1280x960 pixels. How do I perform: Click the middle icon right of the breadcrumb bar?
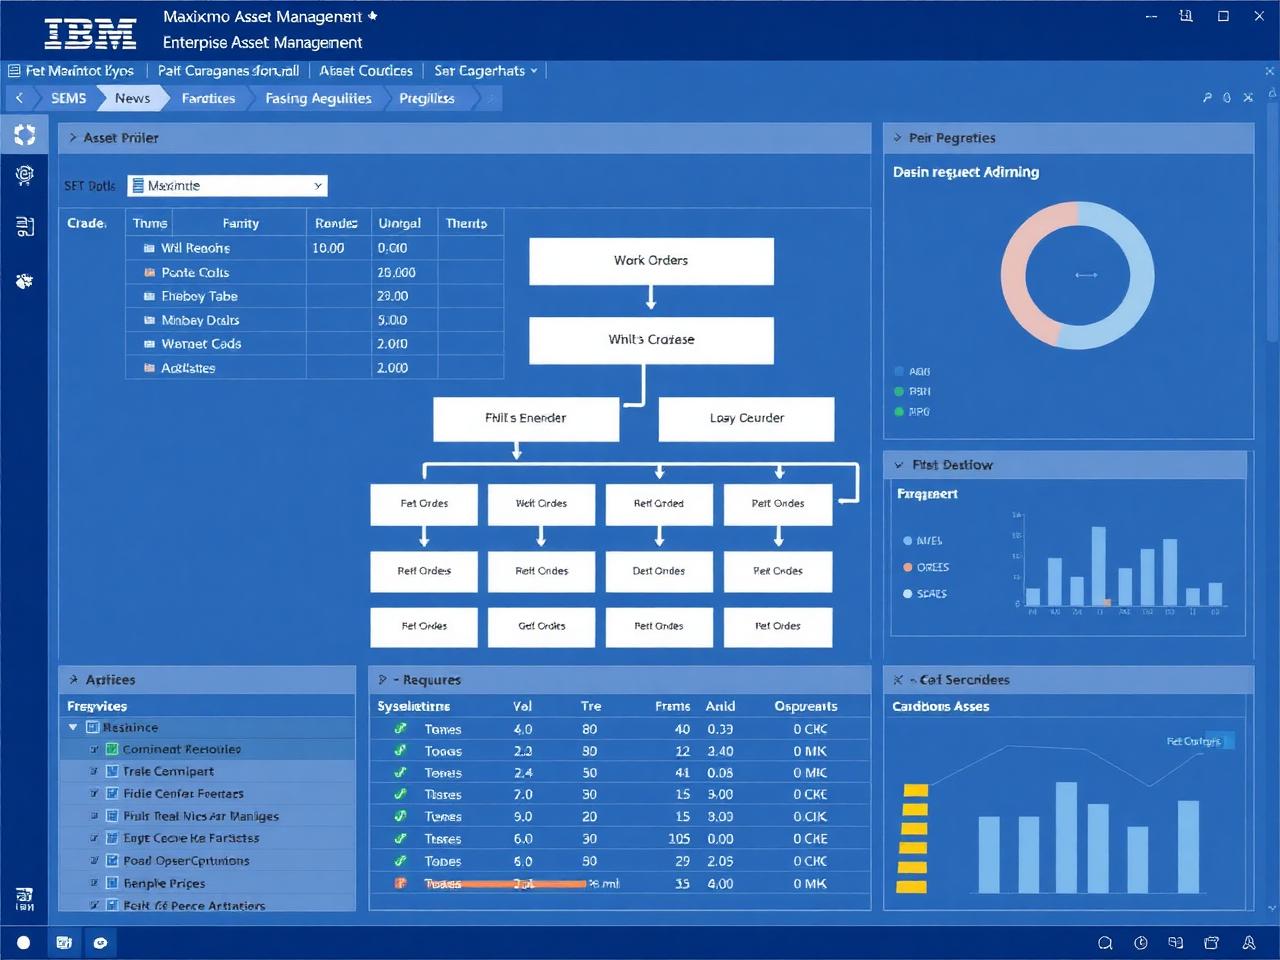[x=1227, y=98]
